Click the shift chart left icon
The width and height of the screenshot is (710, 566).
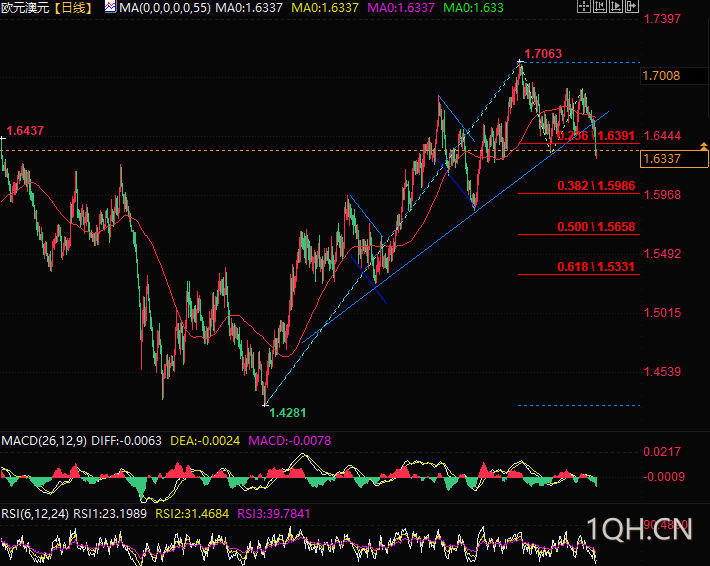[x=600, y=6]
